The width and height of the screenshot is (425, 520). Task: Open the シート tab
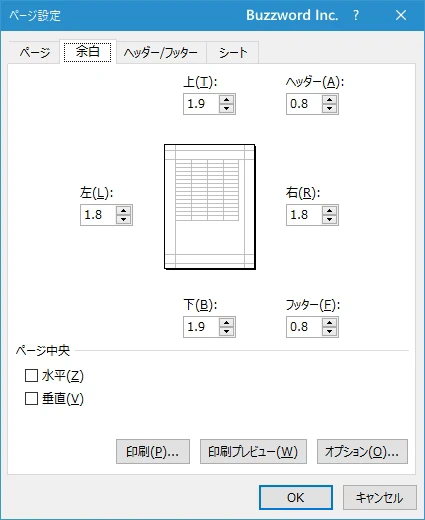click(x=233, y=52)
